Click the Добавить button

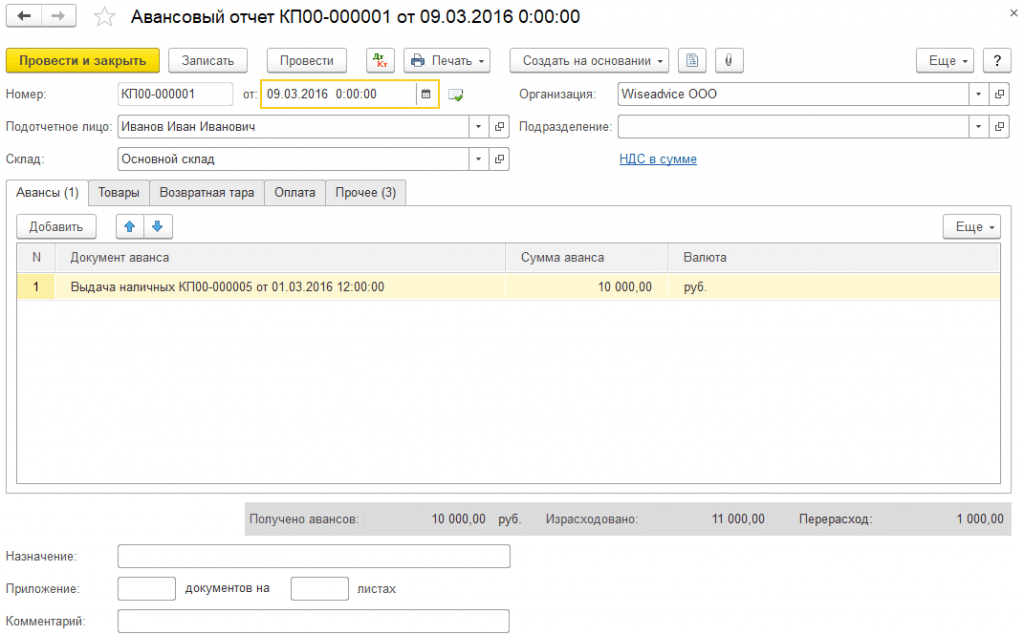coord(56,227)
